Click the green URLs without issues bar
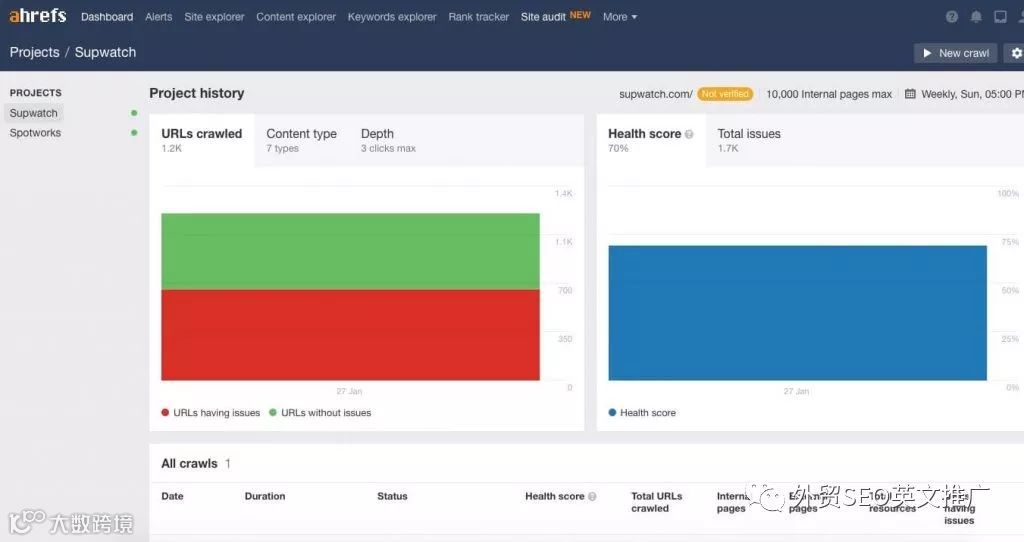 (351, 251)
